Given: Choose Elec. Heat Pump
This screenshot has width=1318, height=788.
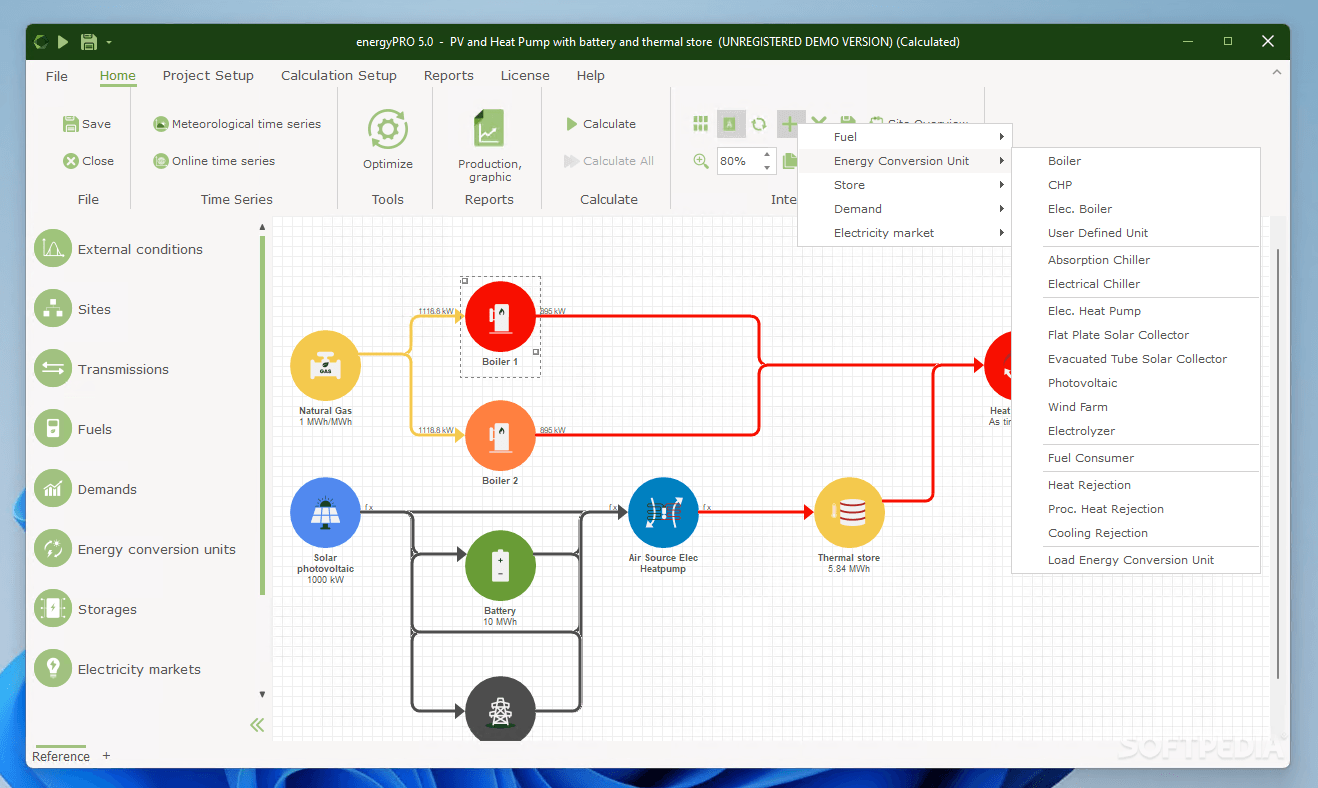Looking at the screenshot, I should click(x=1136, y=311).
